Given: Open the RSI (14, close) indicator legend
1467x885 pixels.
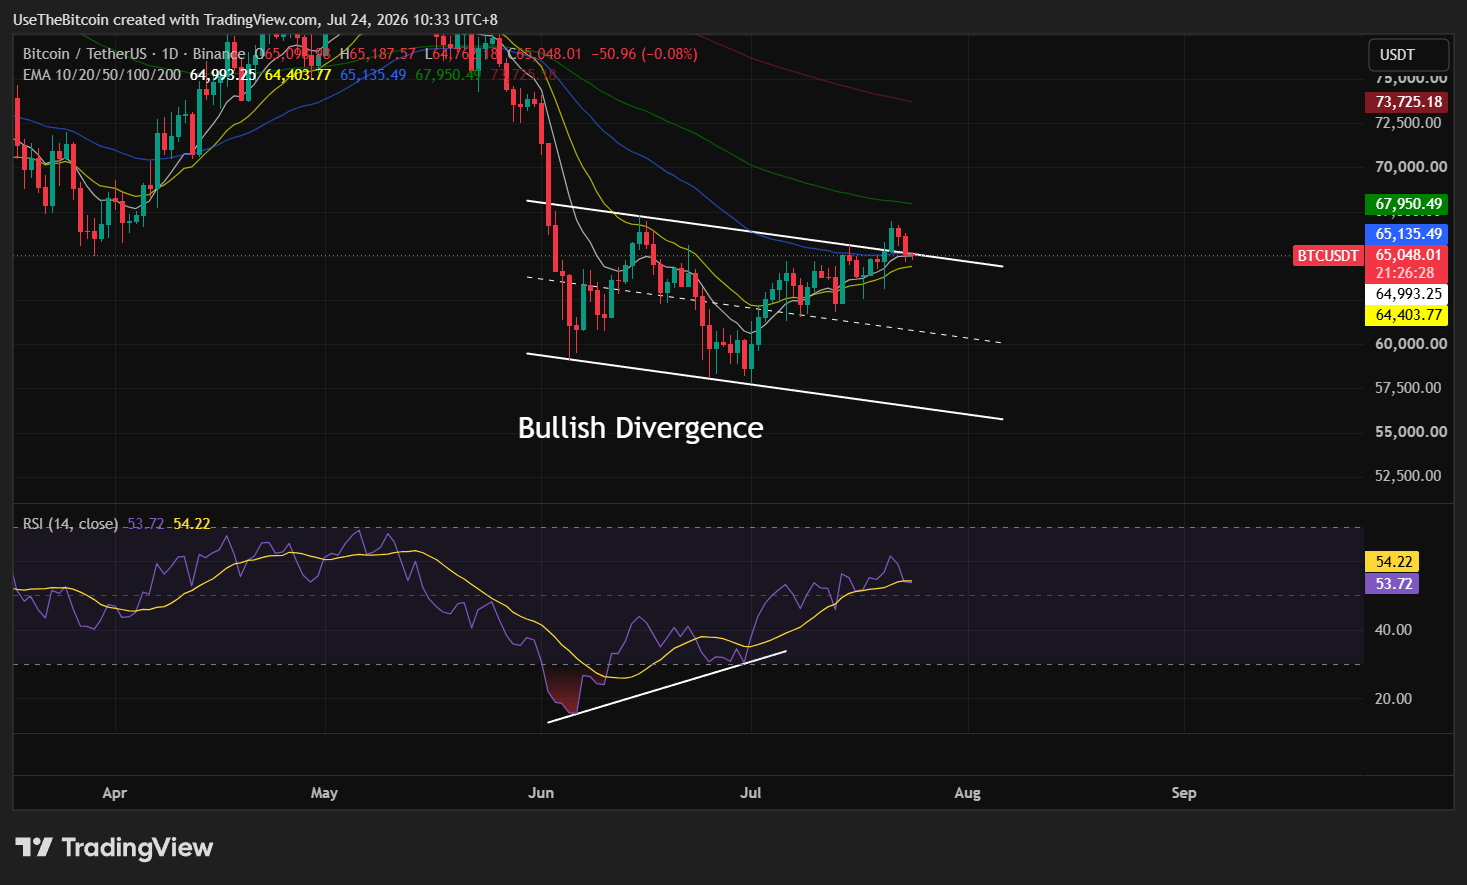Looking at the screenshot, I should [70, 524].
